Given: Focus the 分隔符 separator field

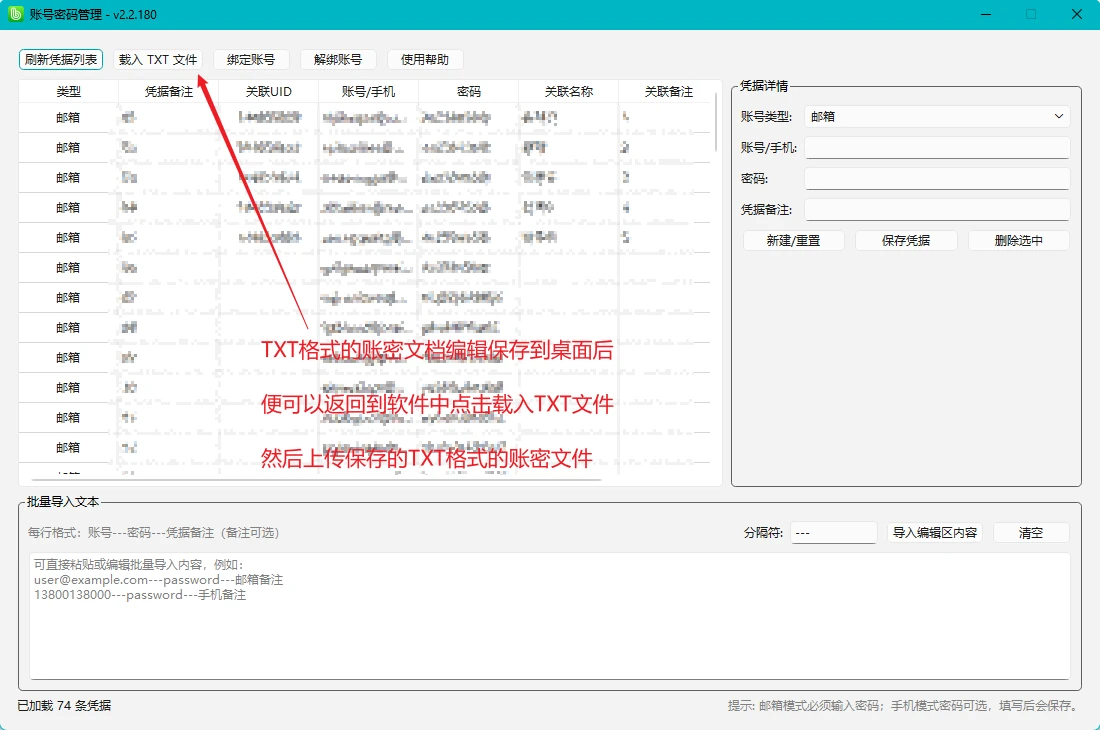Looking at the screenshot, I should coord(833,533).
